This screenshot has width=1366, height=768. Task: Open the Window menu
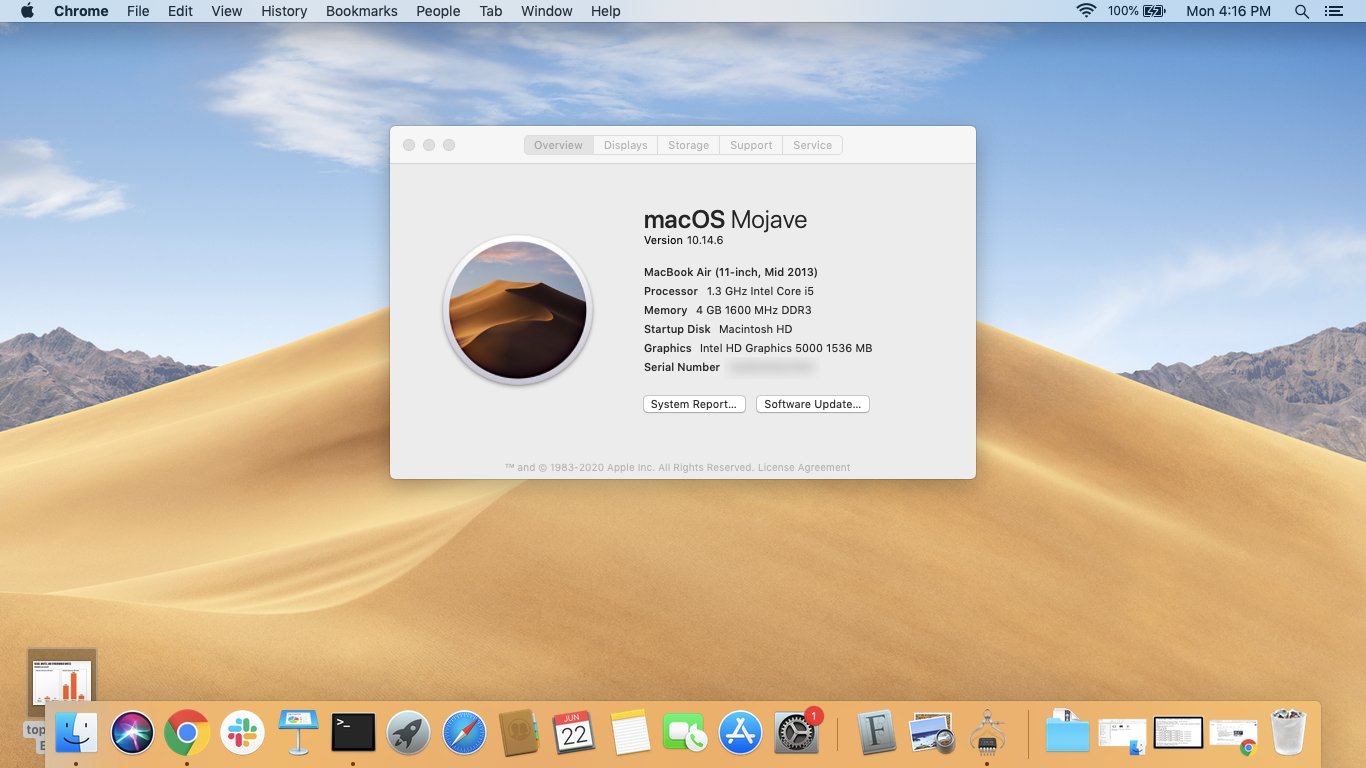click(x=547, y=11)
